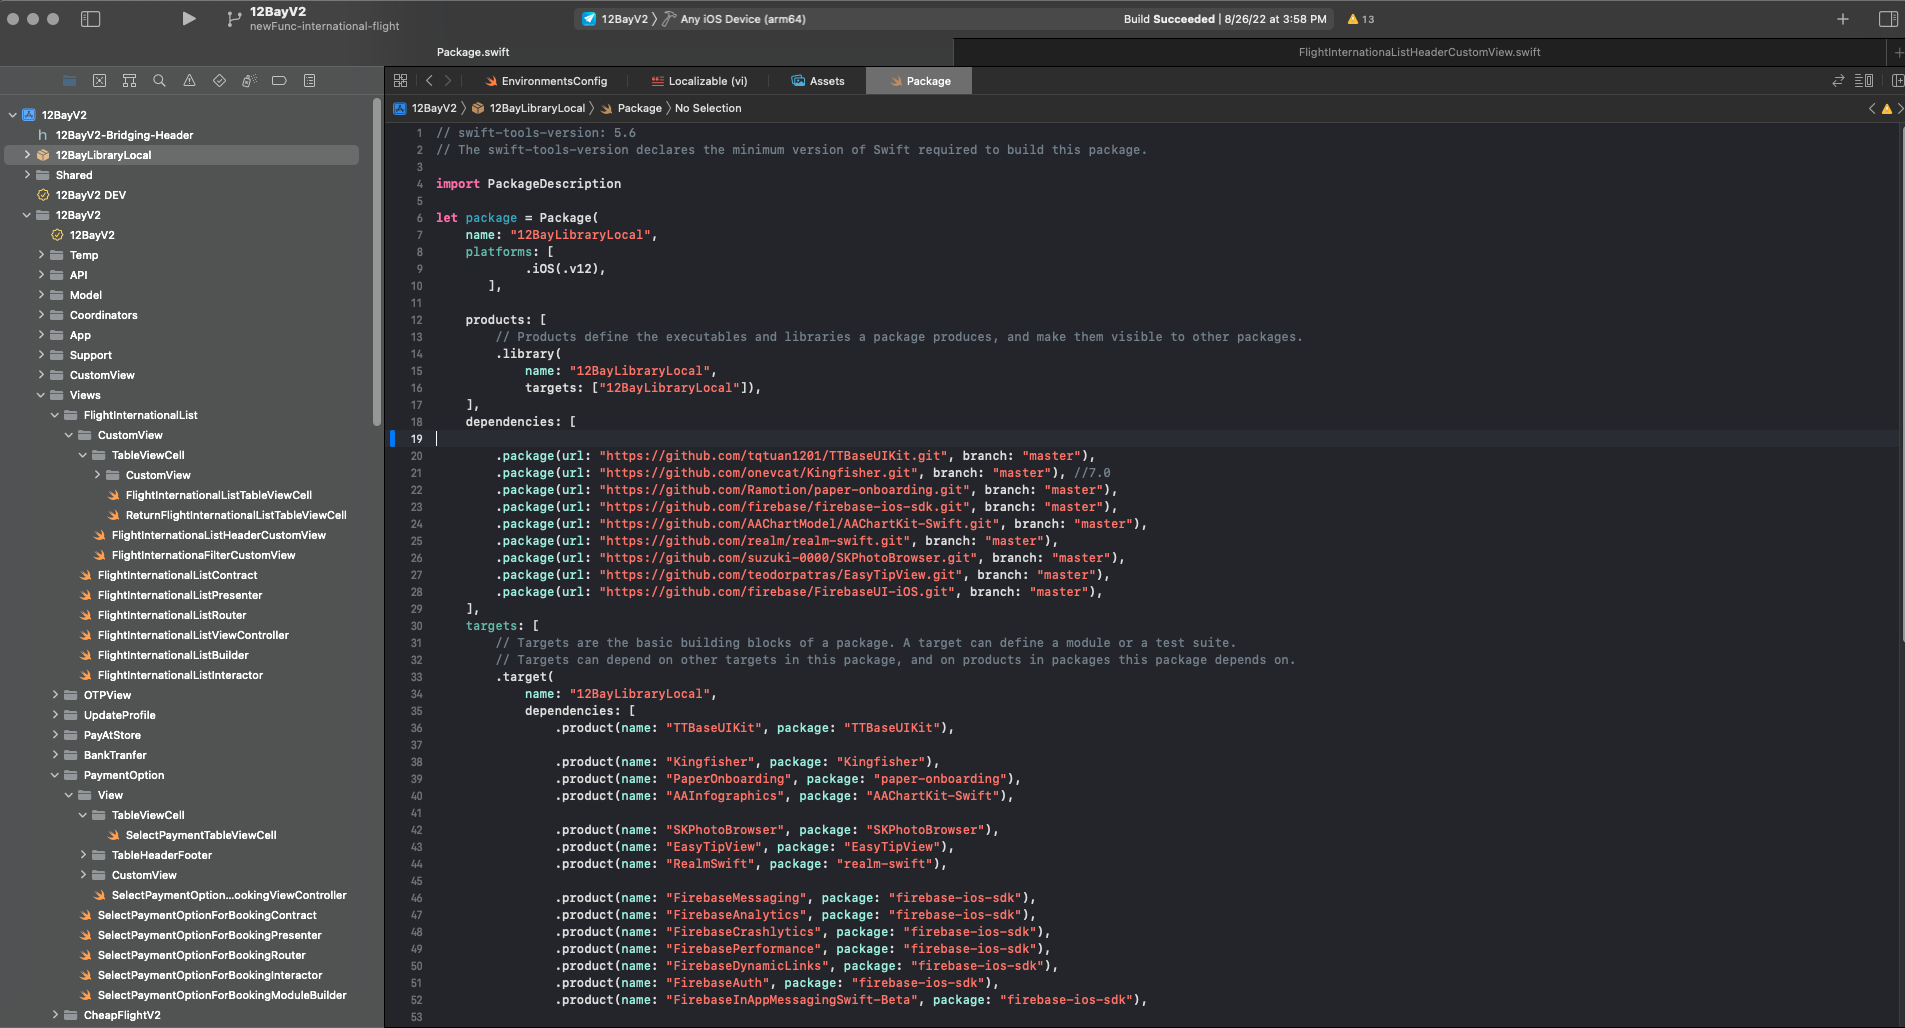
Task: Collapse the 12BayV2 root project
Action: coord(12,115)
